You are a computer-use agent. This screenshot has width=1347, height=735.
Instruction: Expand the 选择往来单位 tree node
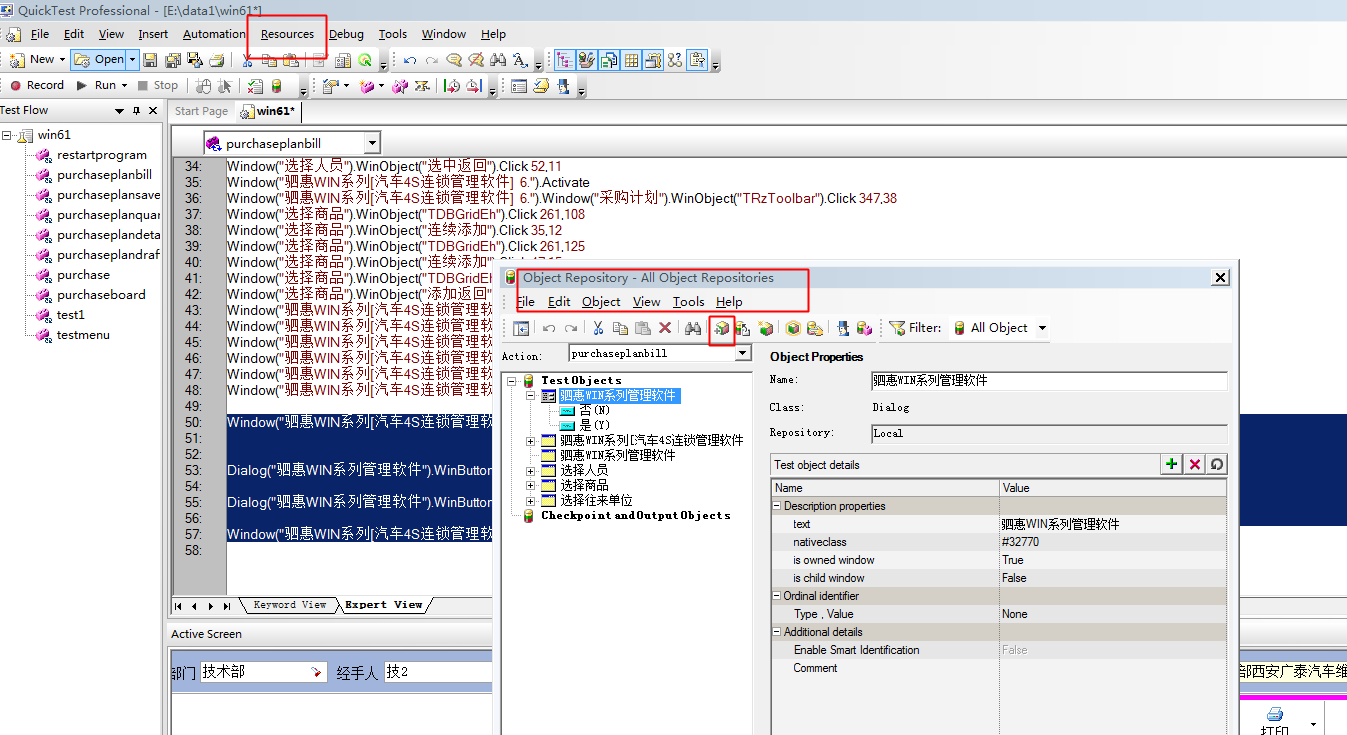pyautogui.click(x=531, y=500)
